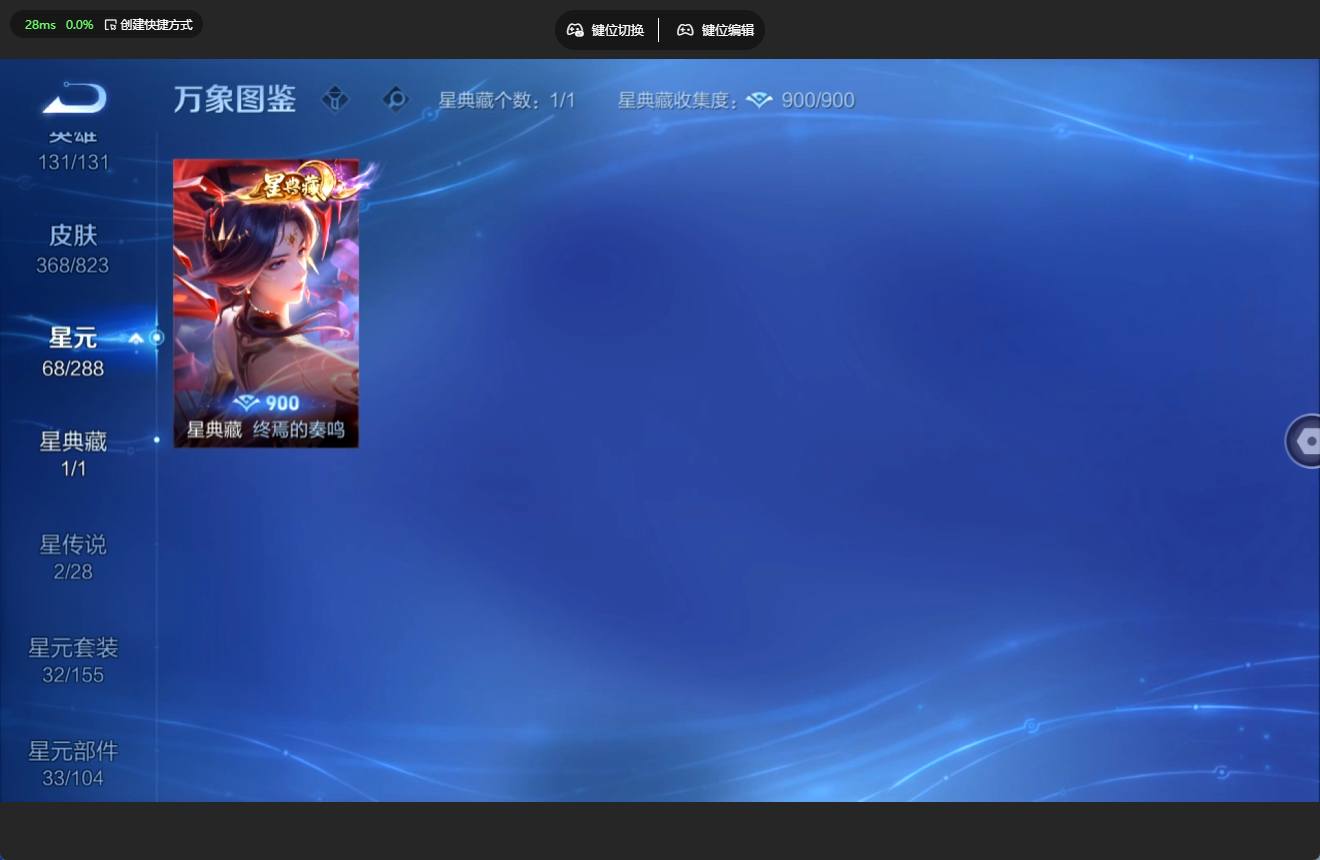Image resolution: width=1320 pixels, height=860 pixels.
Task: Click the 万象图鉴 title text
Action: (235, 99)
